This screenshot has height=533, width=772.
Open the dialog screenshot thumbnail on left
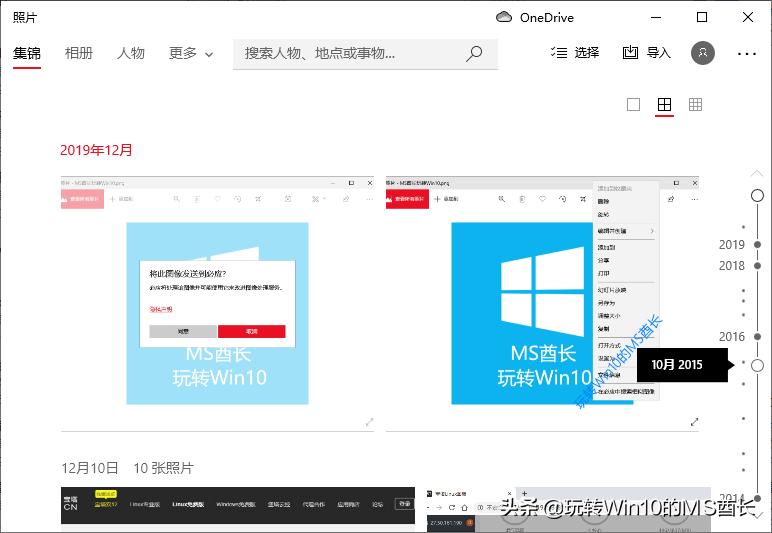pyautogui.click(x=217, y=303)
